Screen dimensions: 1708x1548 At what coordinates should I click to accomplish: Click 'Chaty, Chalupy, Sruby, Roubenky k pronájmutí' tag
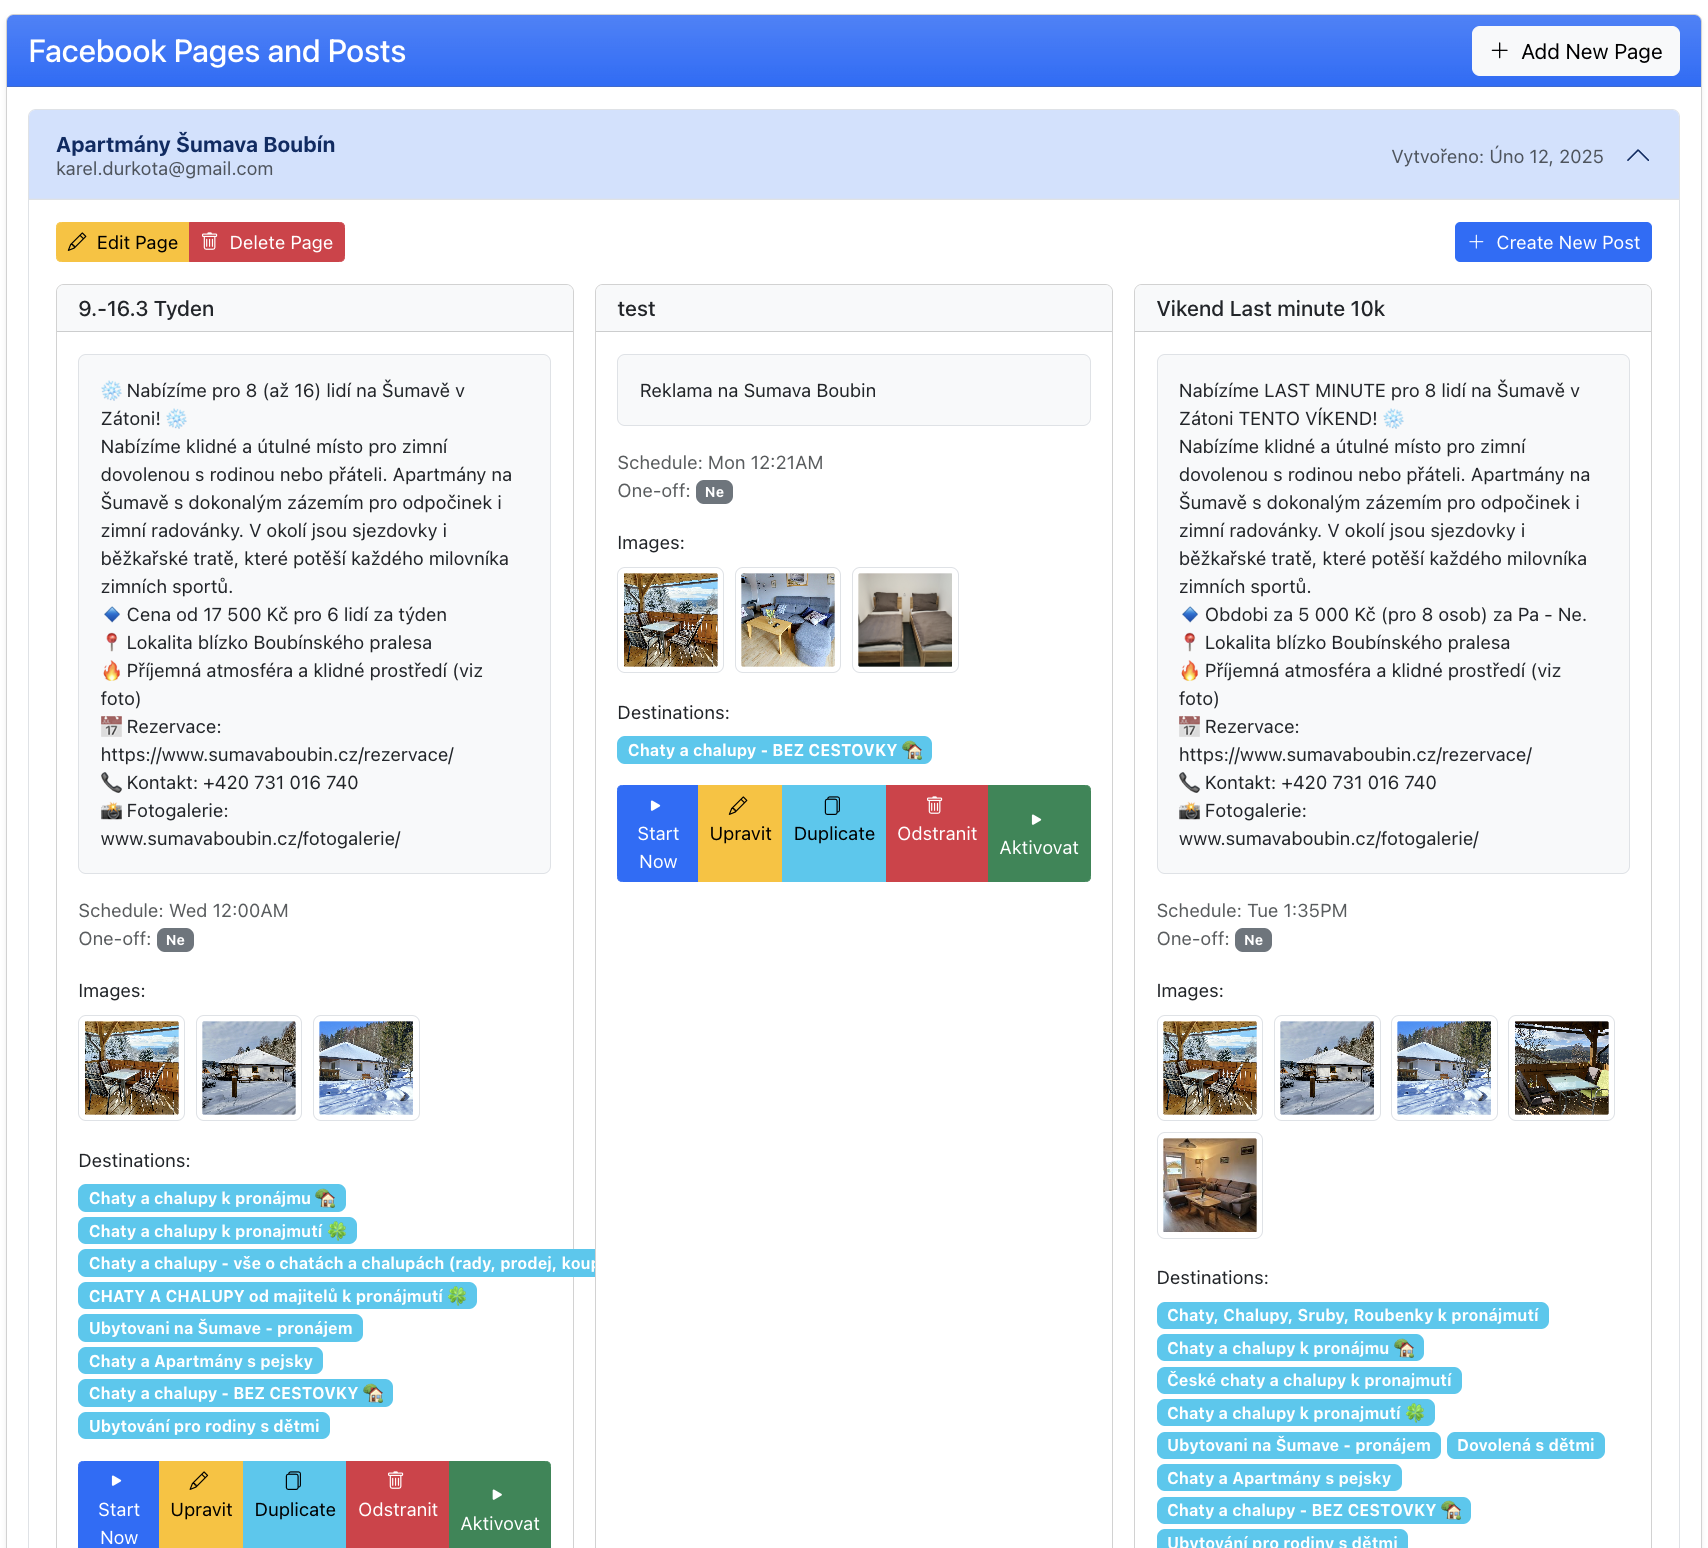pos(1352,1315)
